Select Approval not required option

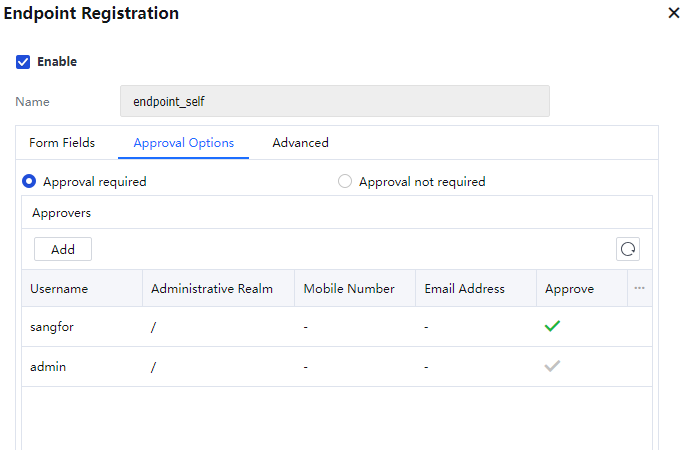point(345,182)
